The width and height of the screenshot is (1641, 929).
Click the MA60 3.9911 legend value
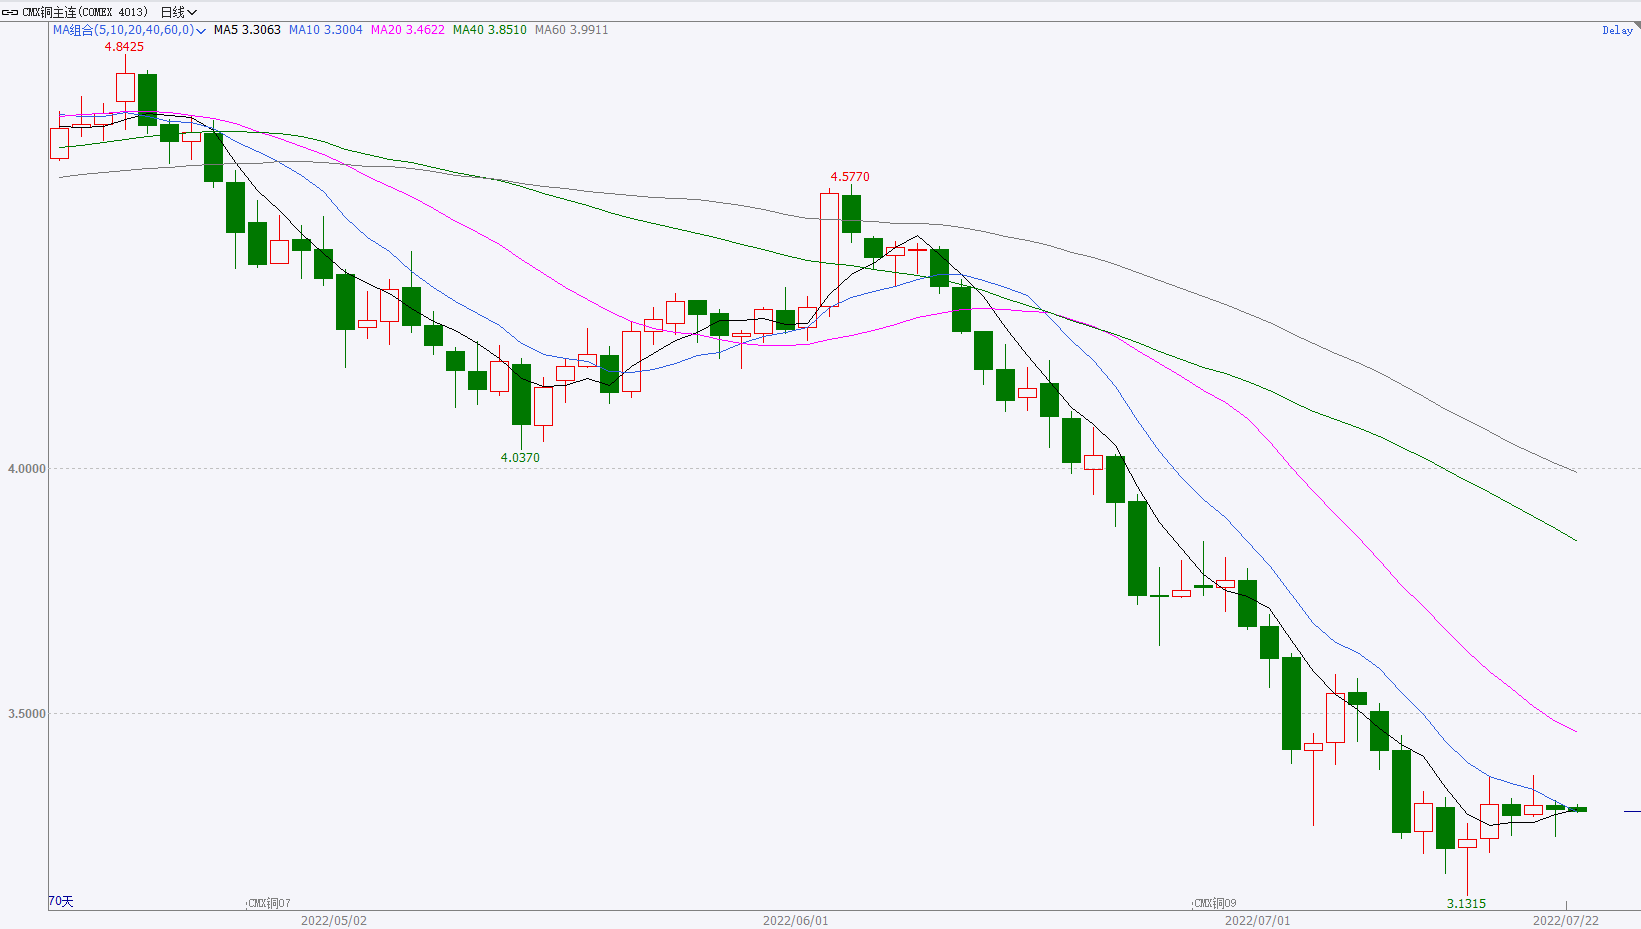coord(572,30)
